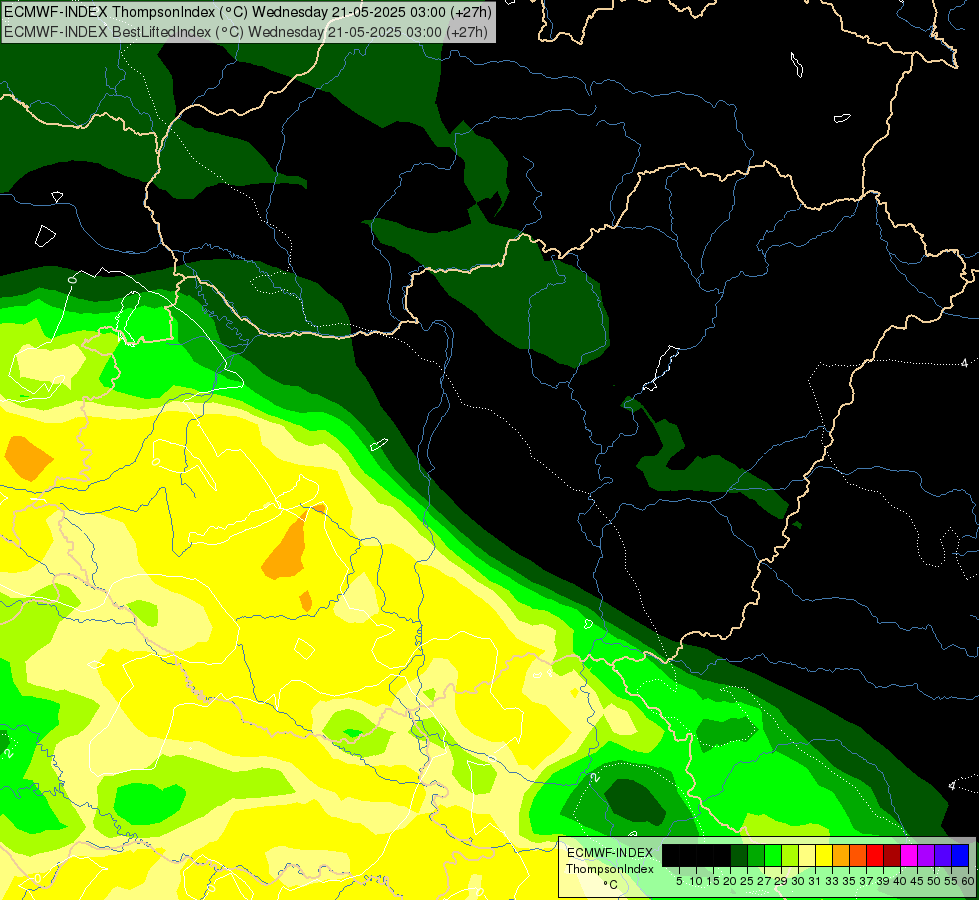Click the legend tick label '10'
979x900 pixels.
click(696, 881)
